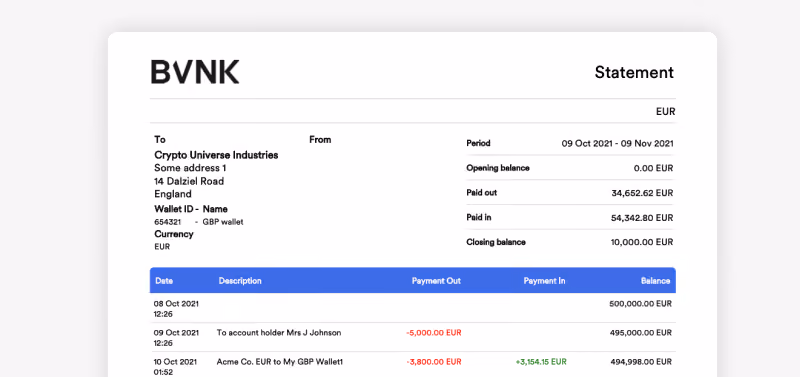The width and height of the screenshot is (800, 377).
Task: Click the To label
Action: (160, 139)
